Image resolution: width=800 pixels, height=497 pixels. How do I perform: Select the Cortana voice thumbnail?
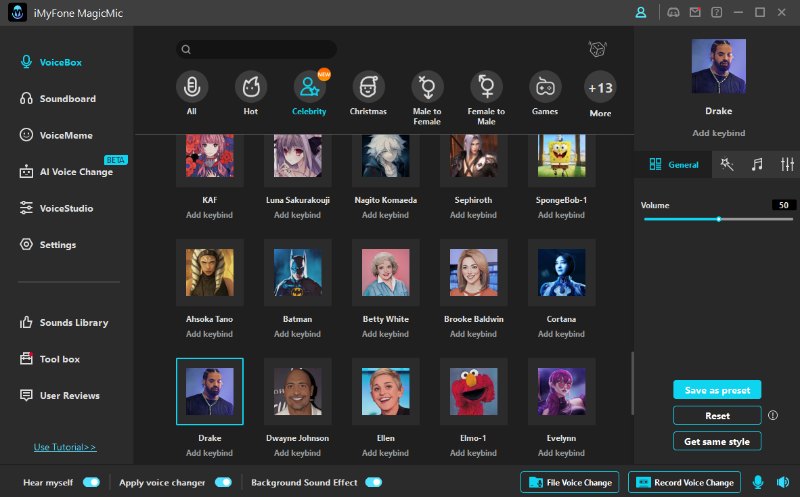(x=561, y=272)
